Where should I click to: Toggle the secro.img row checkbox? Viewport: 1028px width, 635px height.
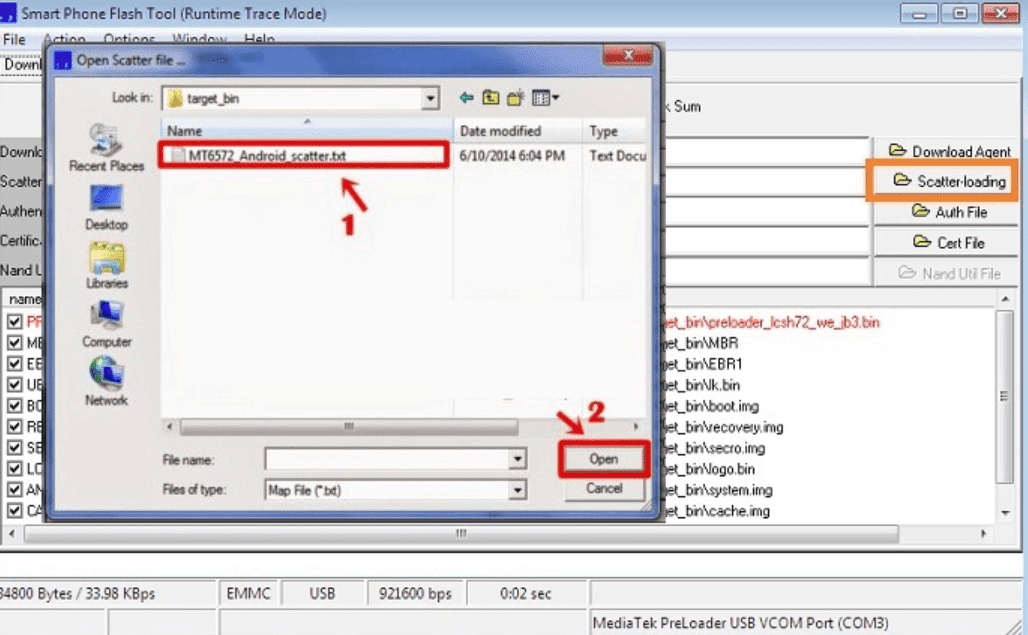point(14,448)
